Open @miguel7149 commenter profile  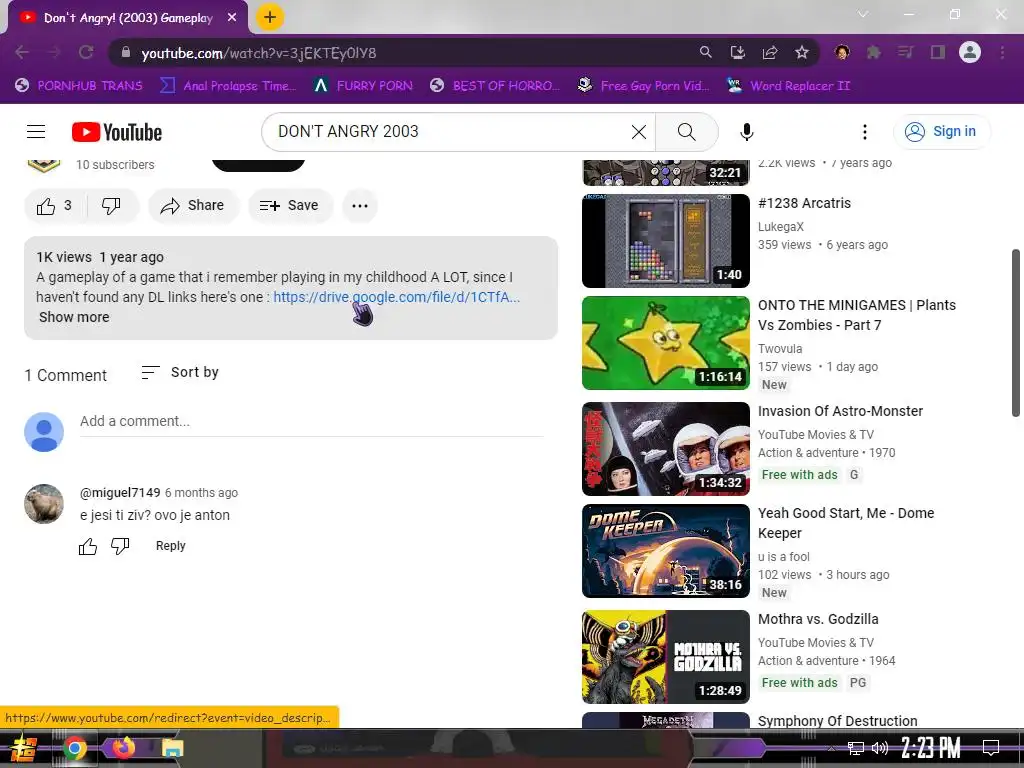click(x=120, y=492)
